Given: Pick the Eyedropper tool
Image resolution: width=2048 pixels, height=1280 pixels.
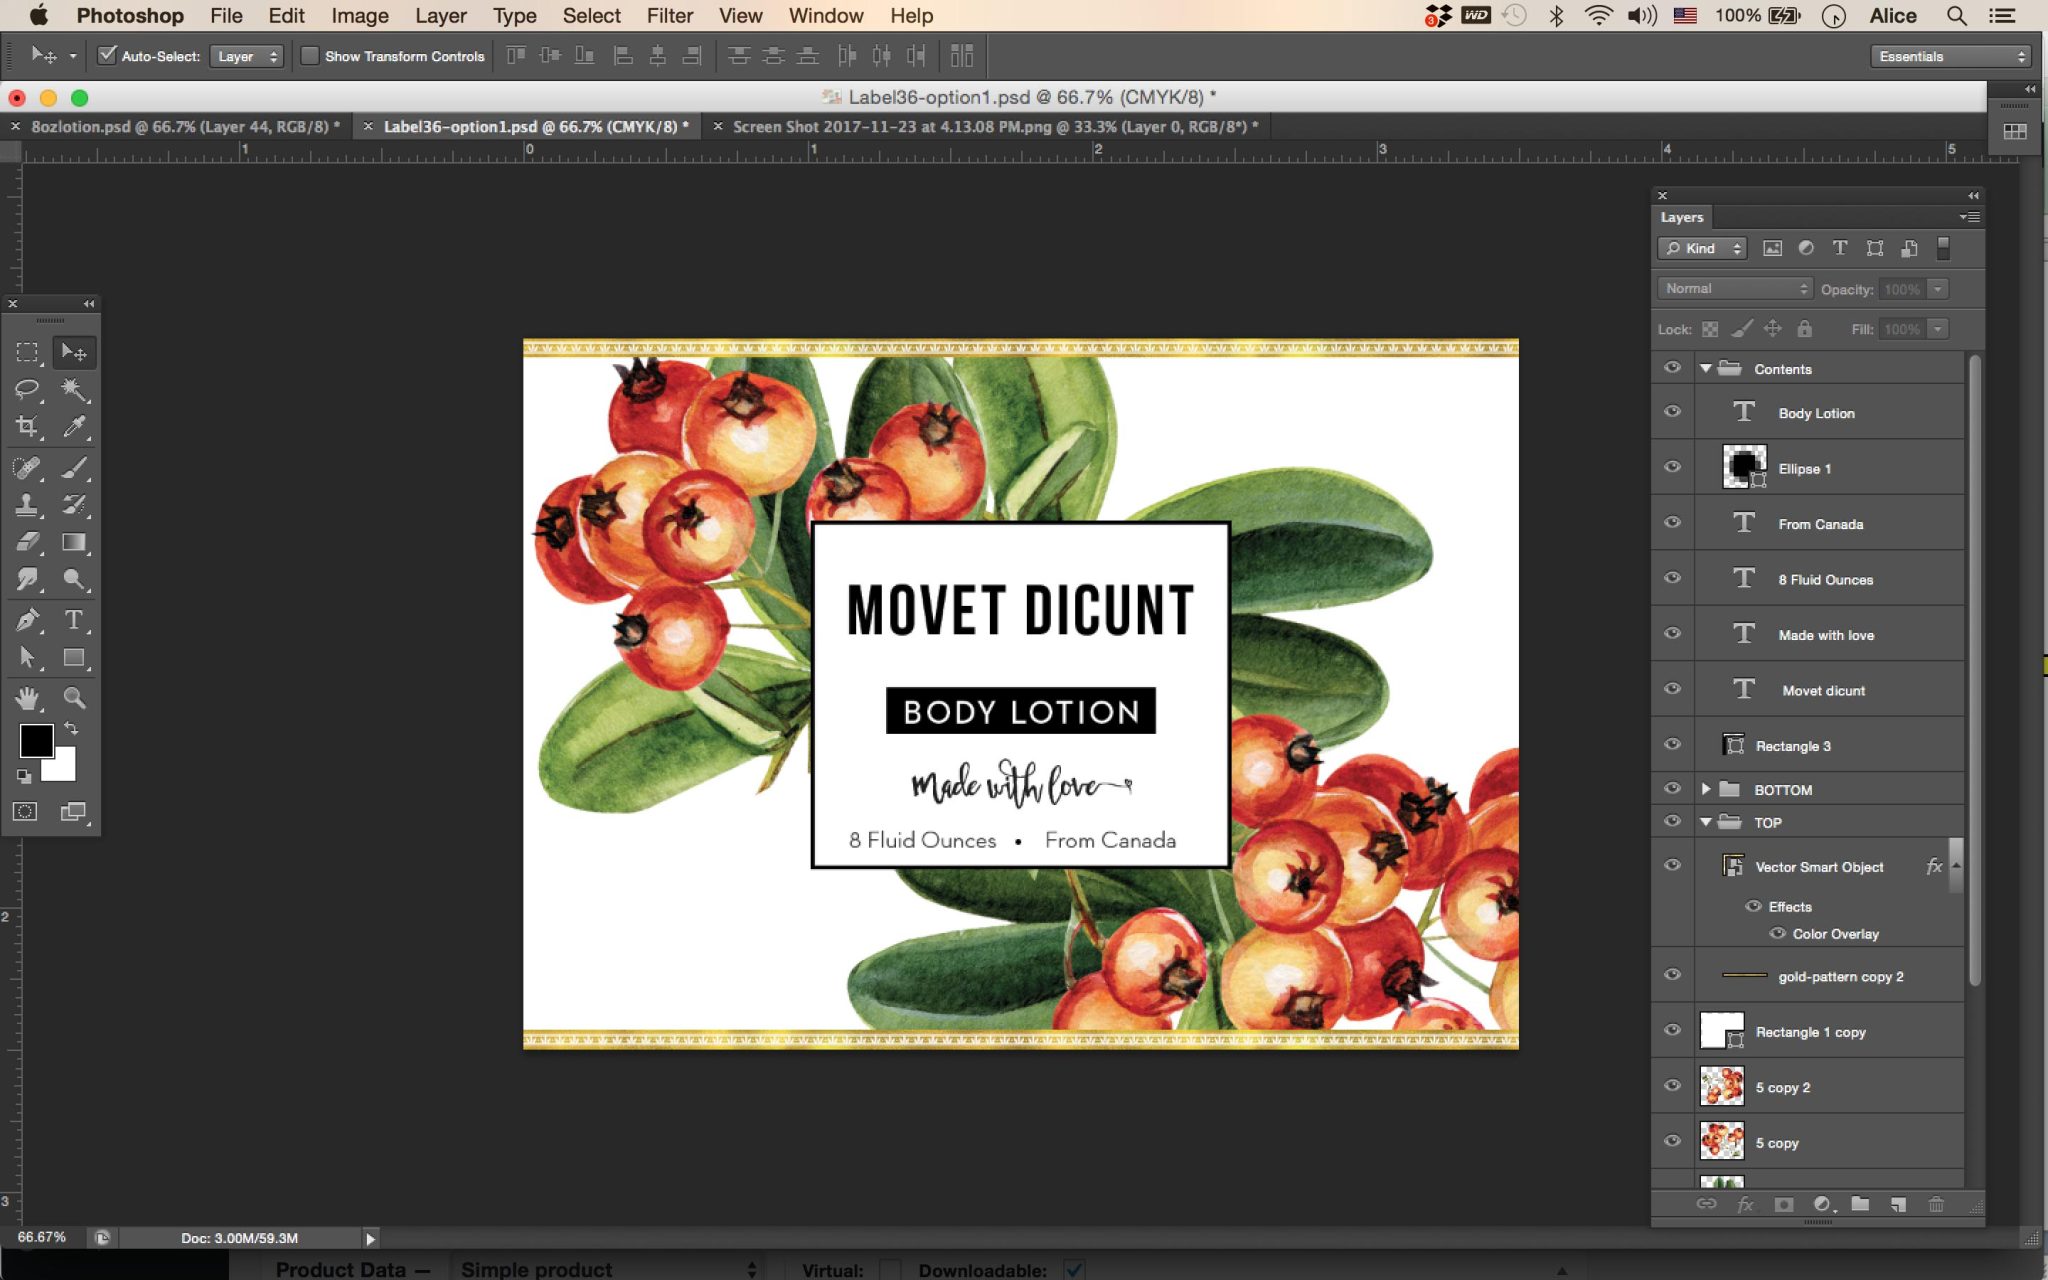Looking at the screenshot, I should [74, 427].
